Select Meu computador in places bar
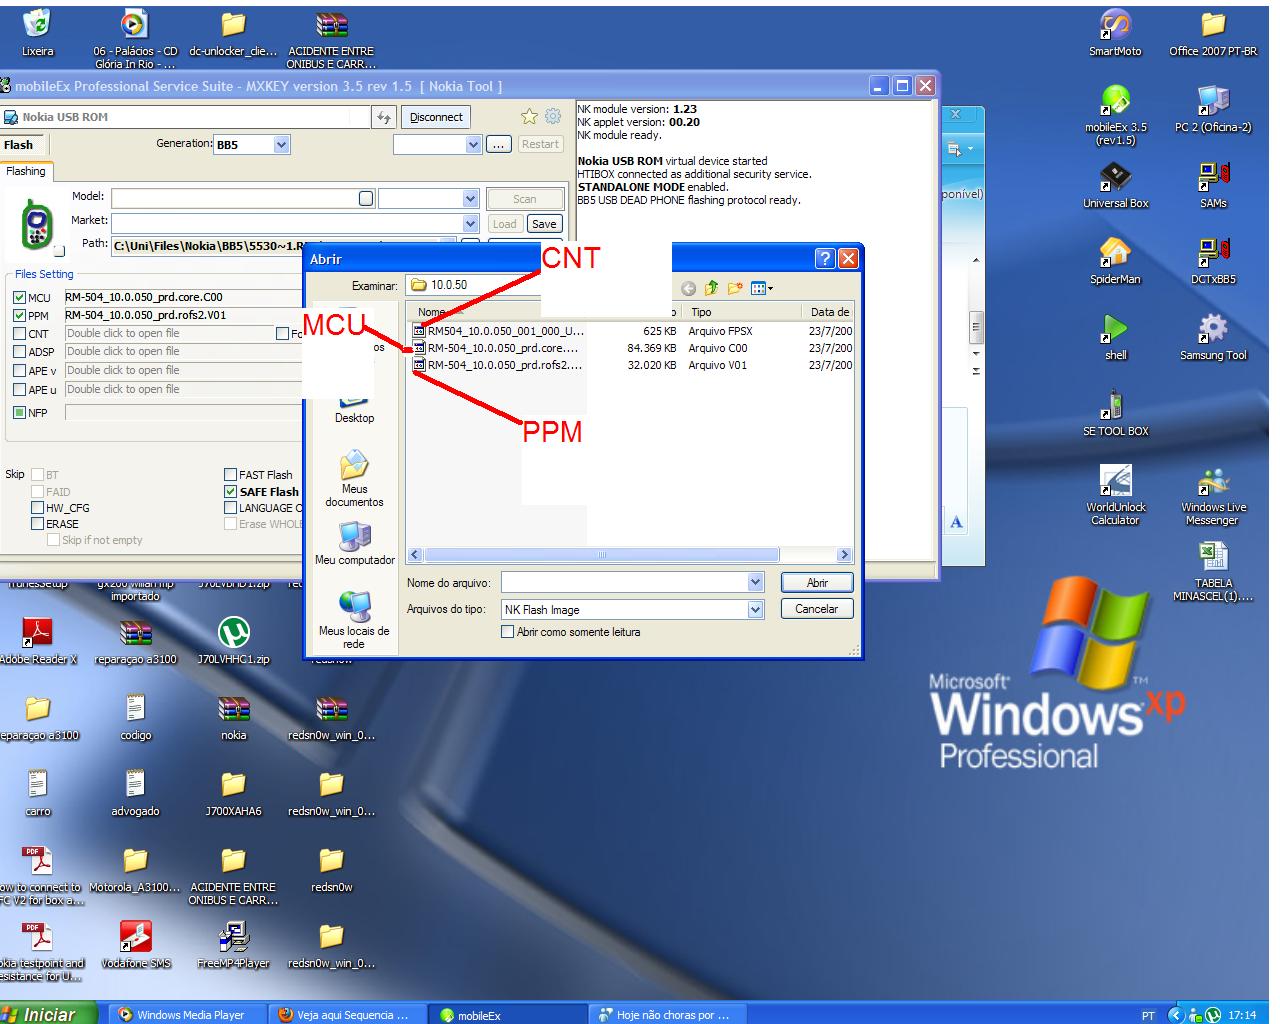 click(354, 544)
